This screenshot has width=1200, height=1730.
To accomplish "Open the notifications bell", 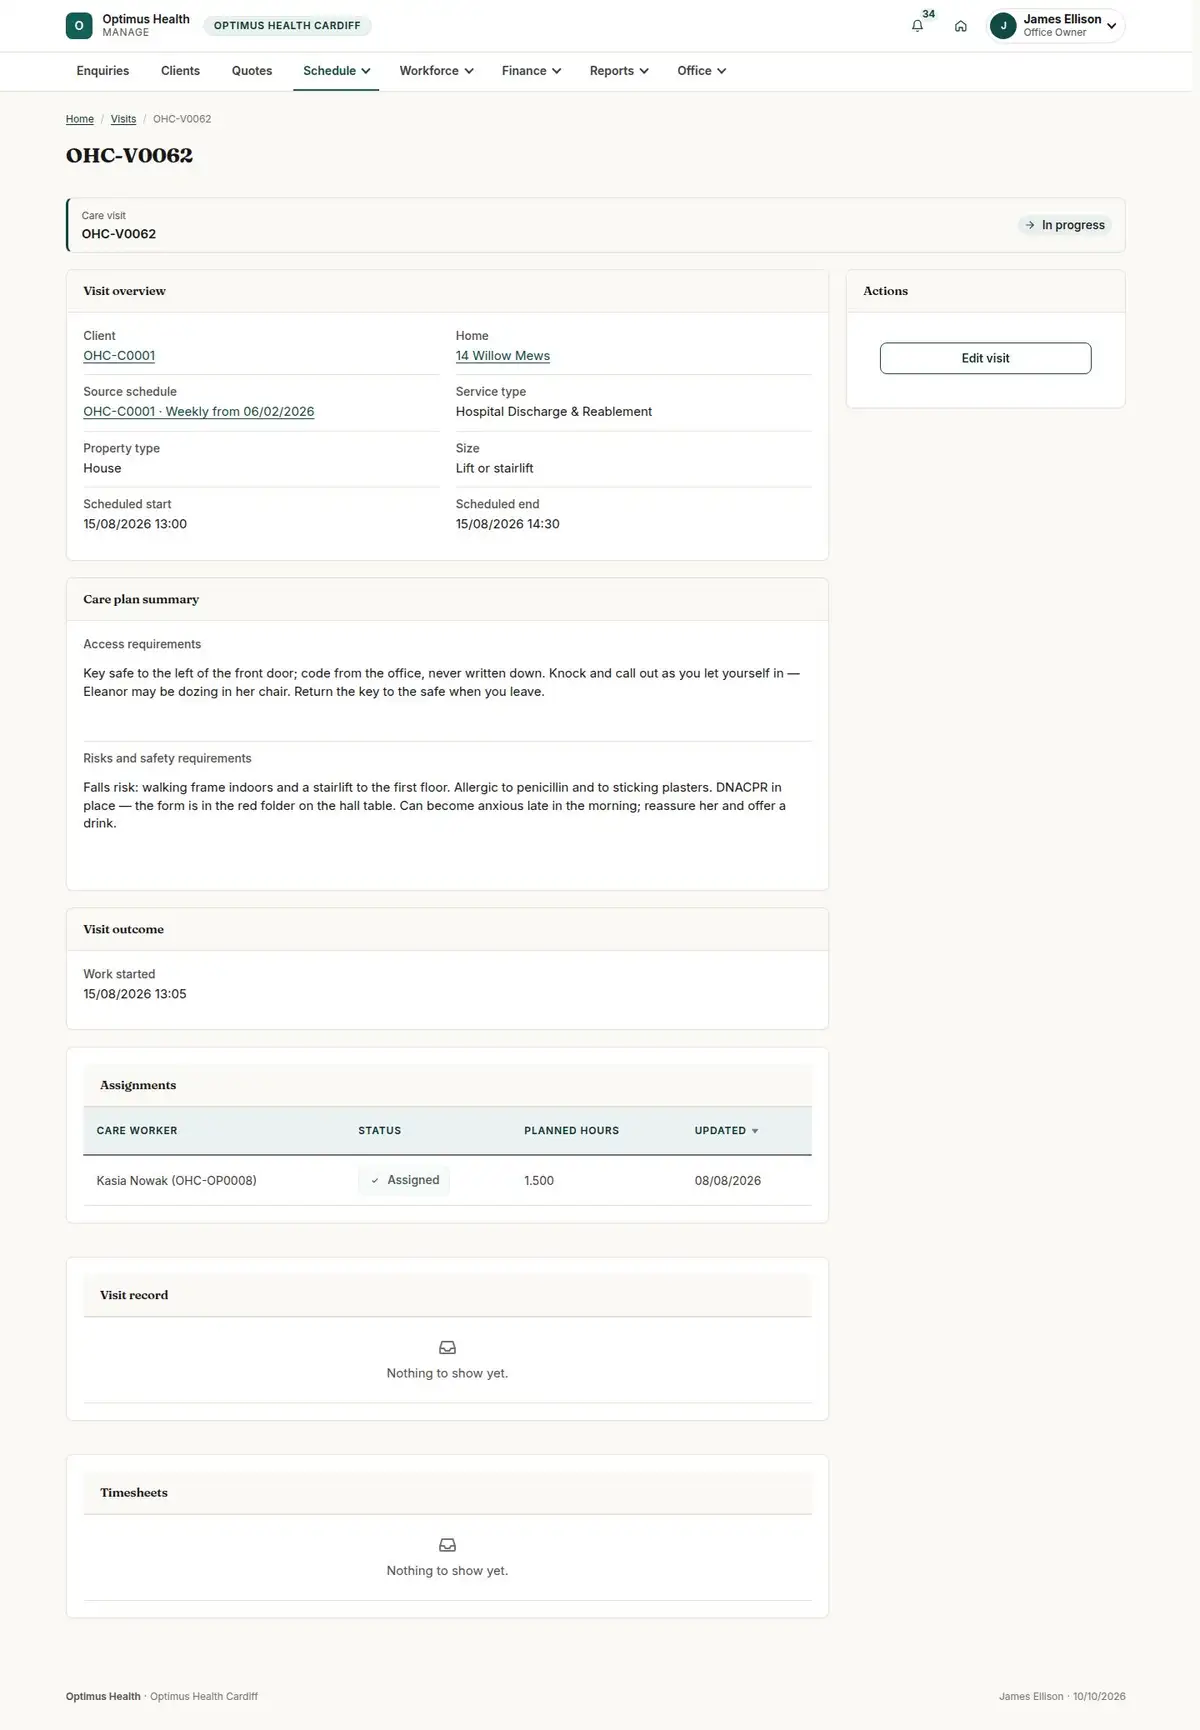I will 917,26.
